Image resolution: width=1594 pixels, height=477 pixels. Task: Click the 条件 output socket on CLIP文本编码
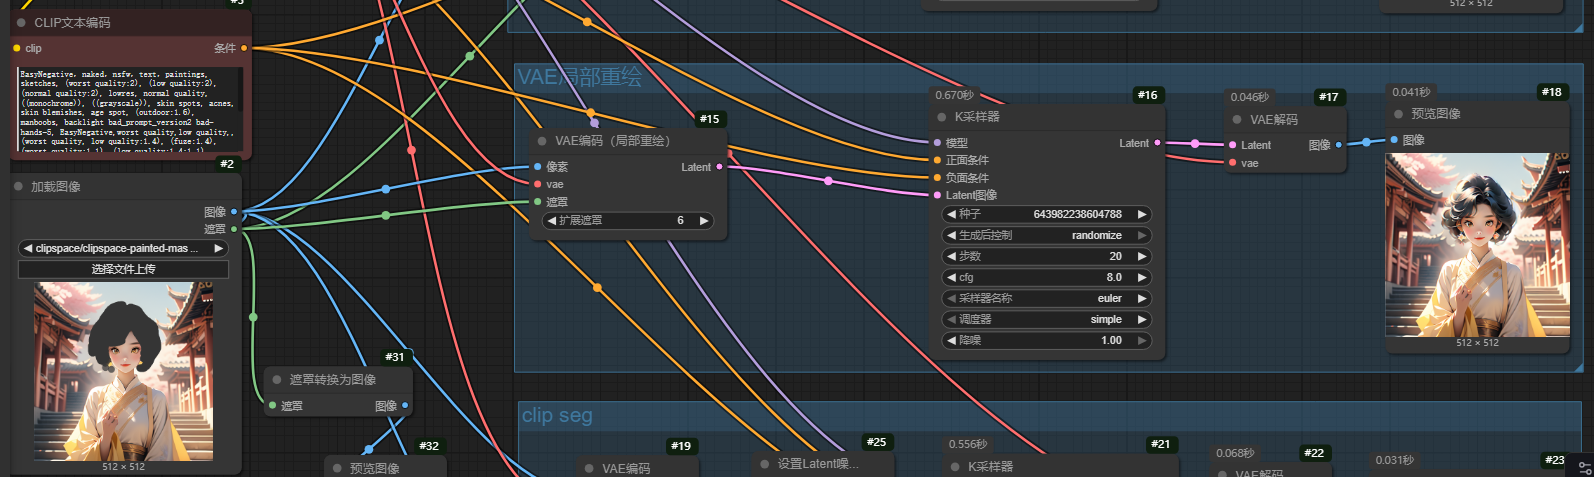click(244, 48)
